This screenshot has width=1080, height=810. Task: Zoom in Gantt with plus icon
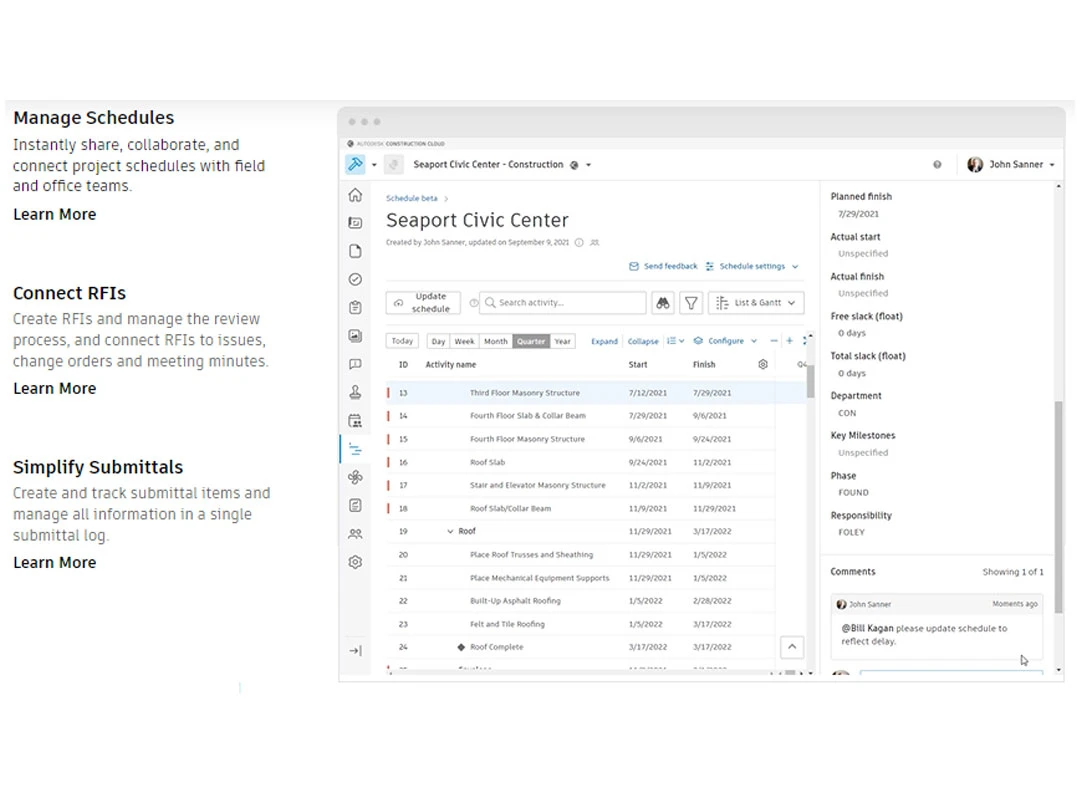pyautogui.click(x=790, y=341)
